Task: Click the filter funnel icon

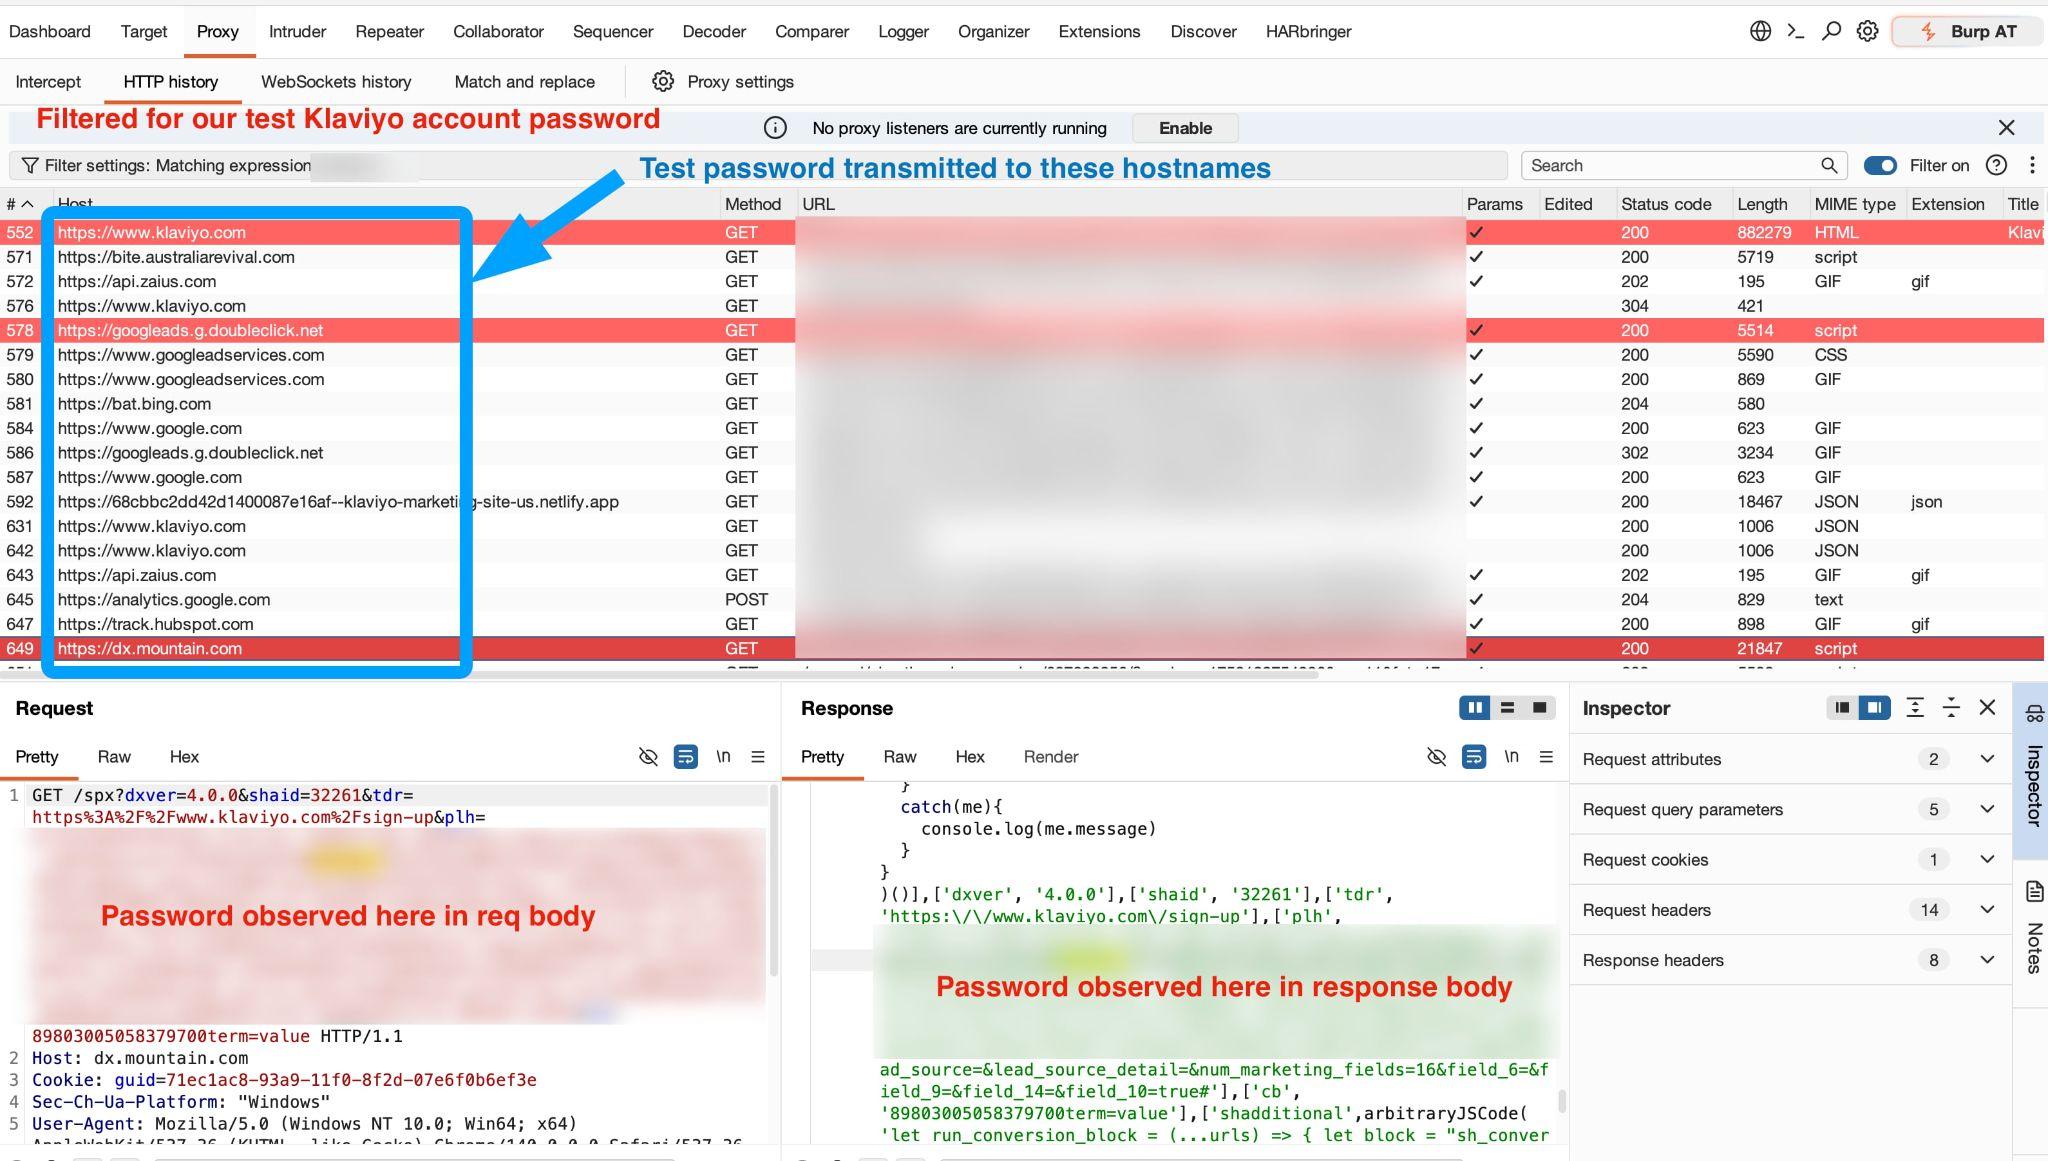Action: point(30,165)
